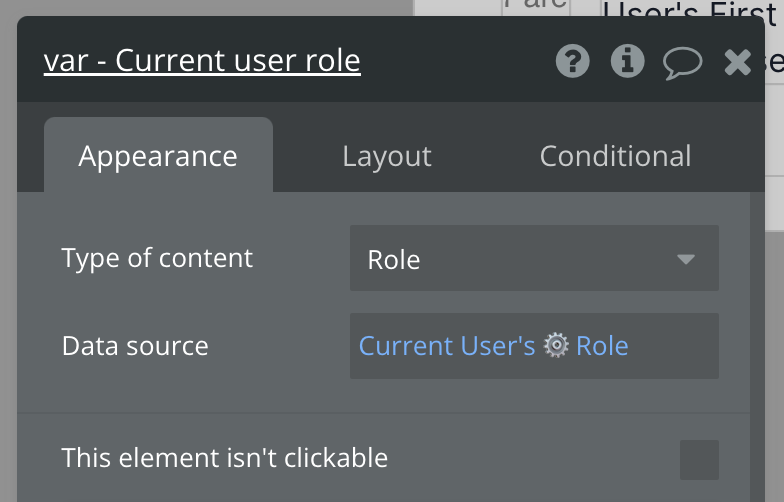Click "Current User's" in the data source
This screenshot has width=784, height=502.
pos(447,346)
